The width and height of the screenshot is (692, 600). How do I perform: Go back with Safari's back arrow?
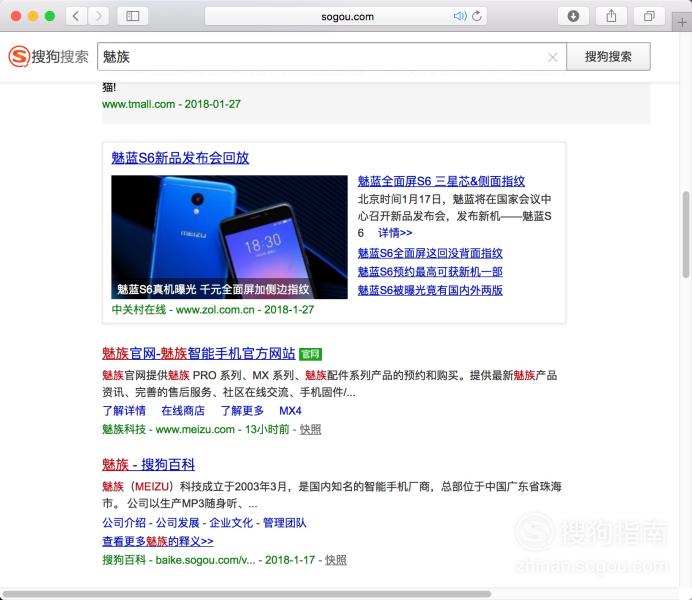[x=76, y=16]
